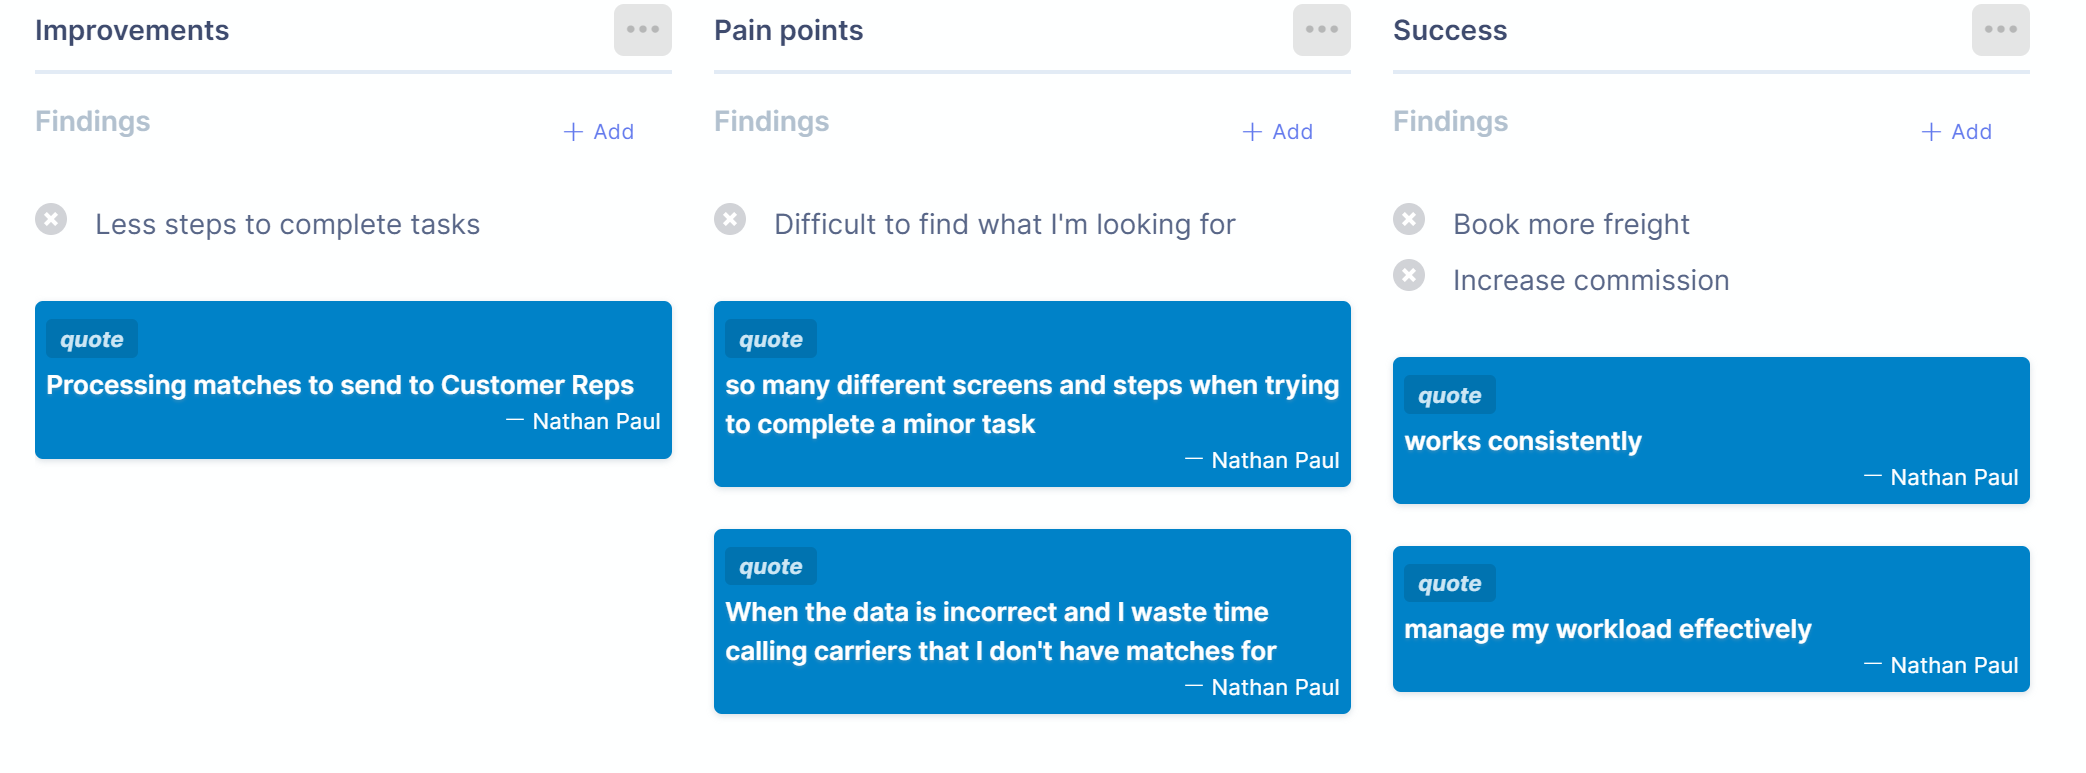This screenshot has height=773, width=2086.
Task: Remove the 'Increase commission' finding
Action: pos(1409,275)
